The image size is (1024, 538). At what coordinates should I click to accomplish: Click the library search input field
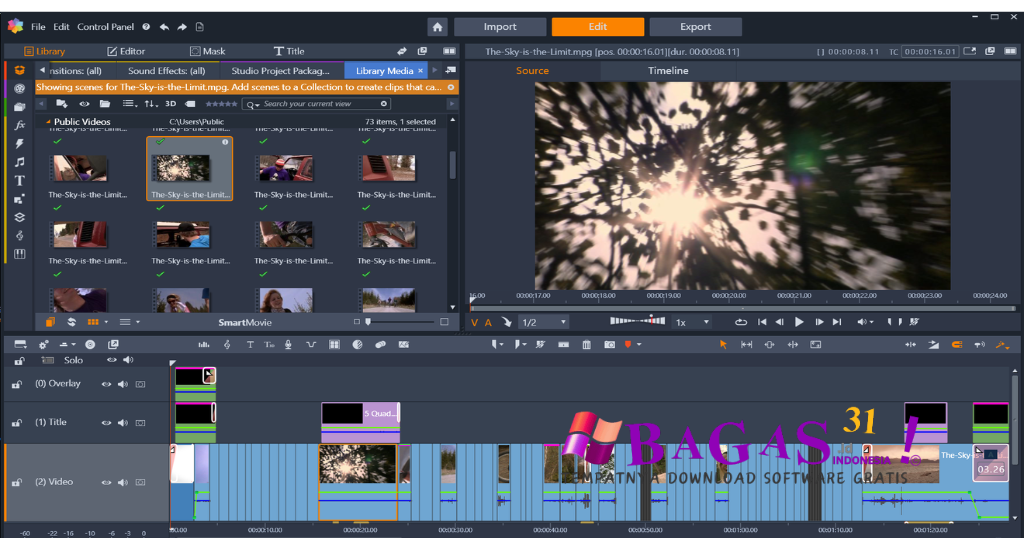tap(317, 104)
